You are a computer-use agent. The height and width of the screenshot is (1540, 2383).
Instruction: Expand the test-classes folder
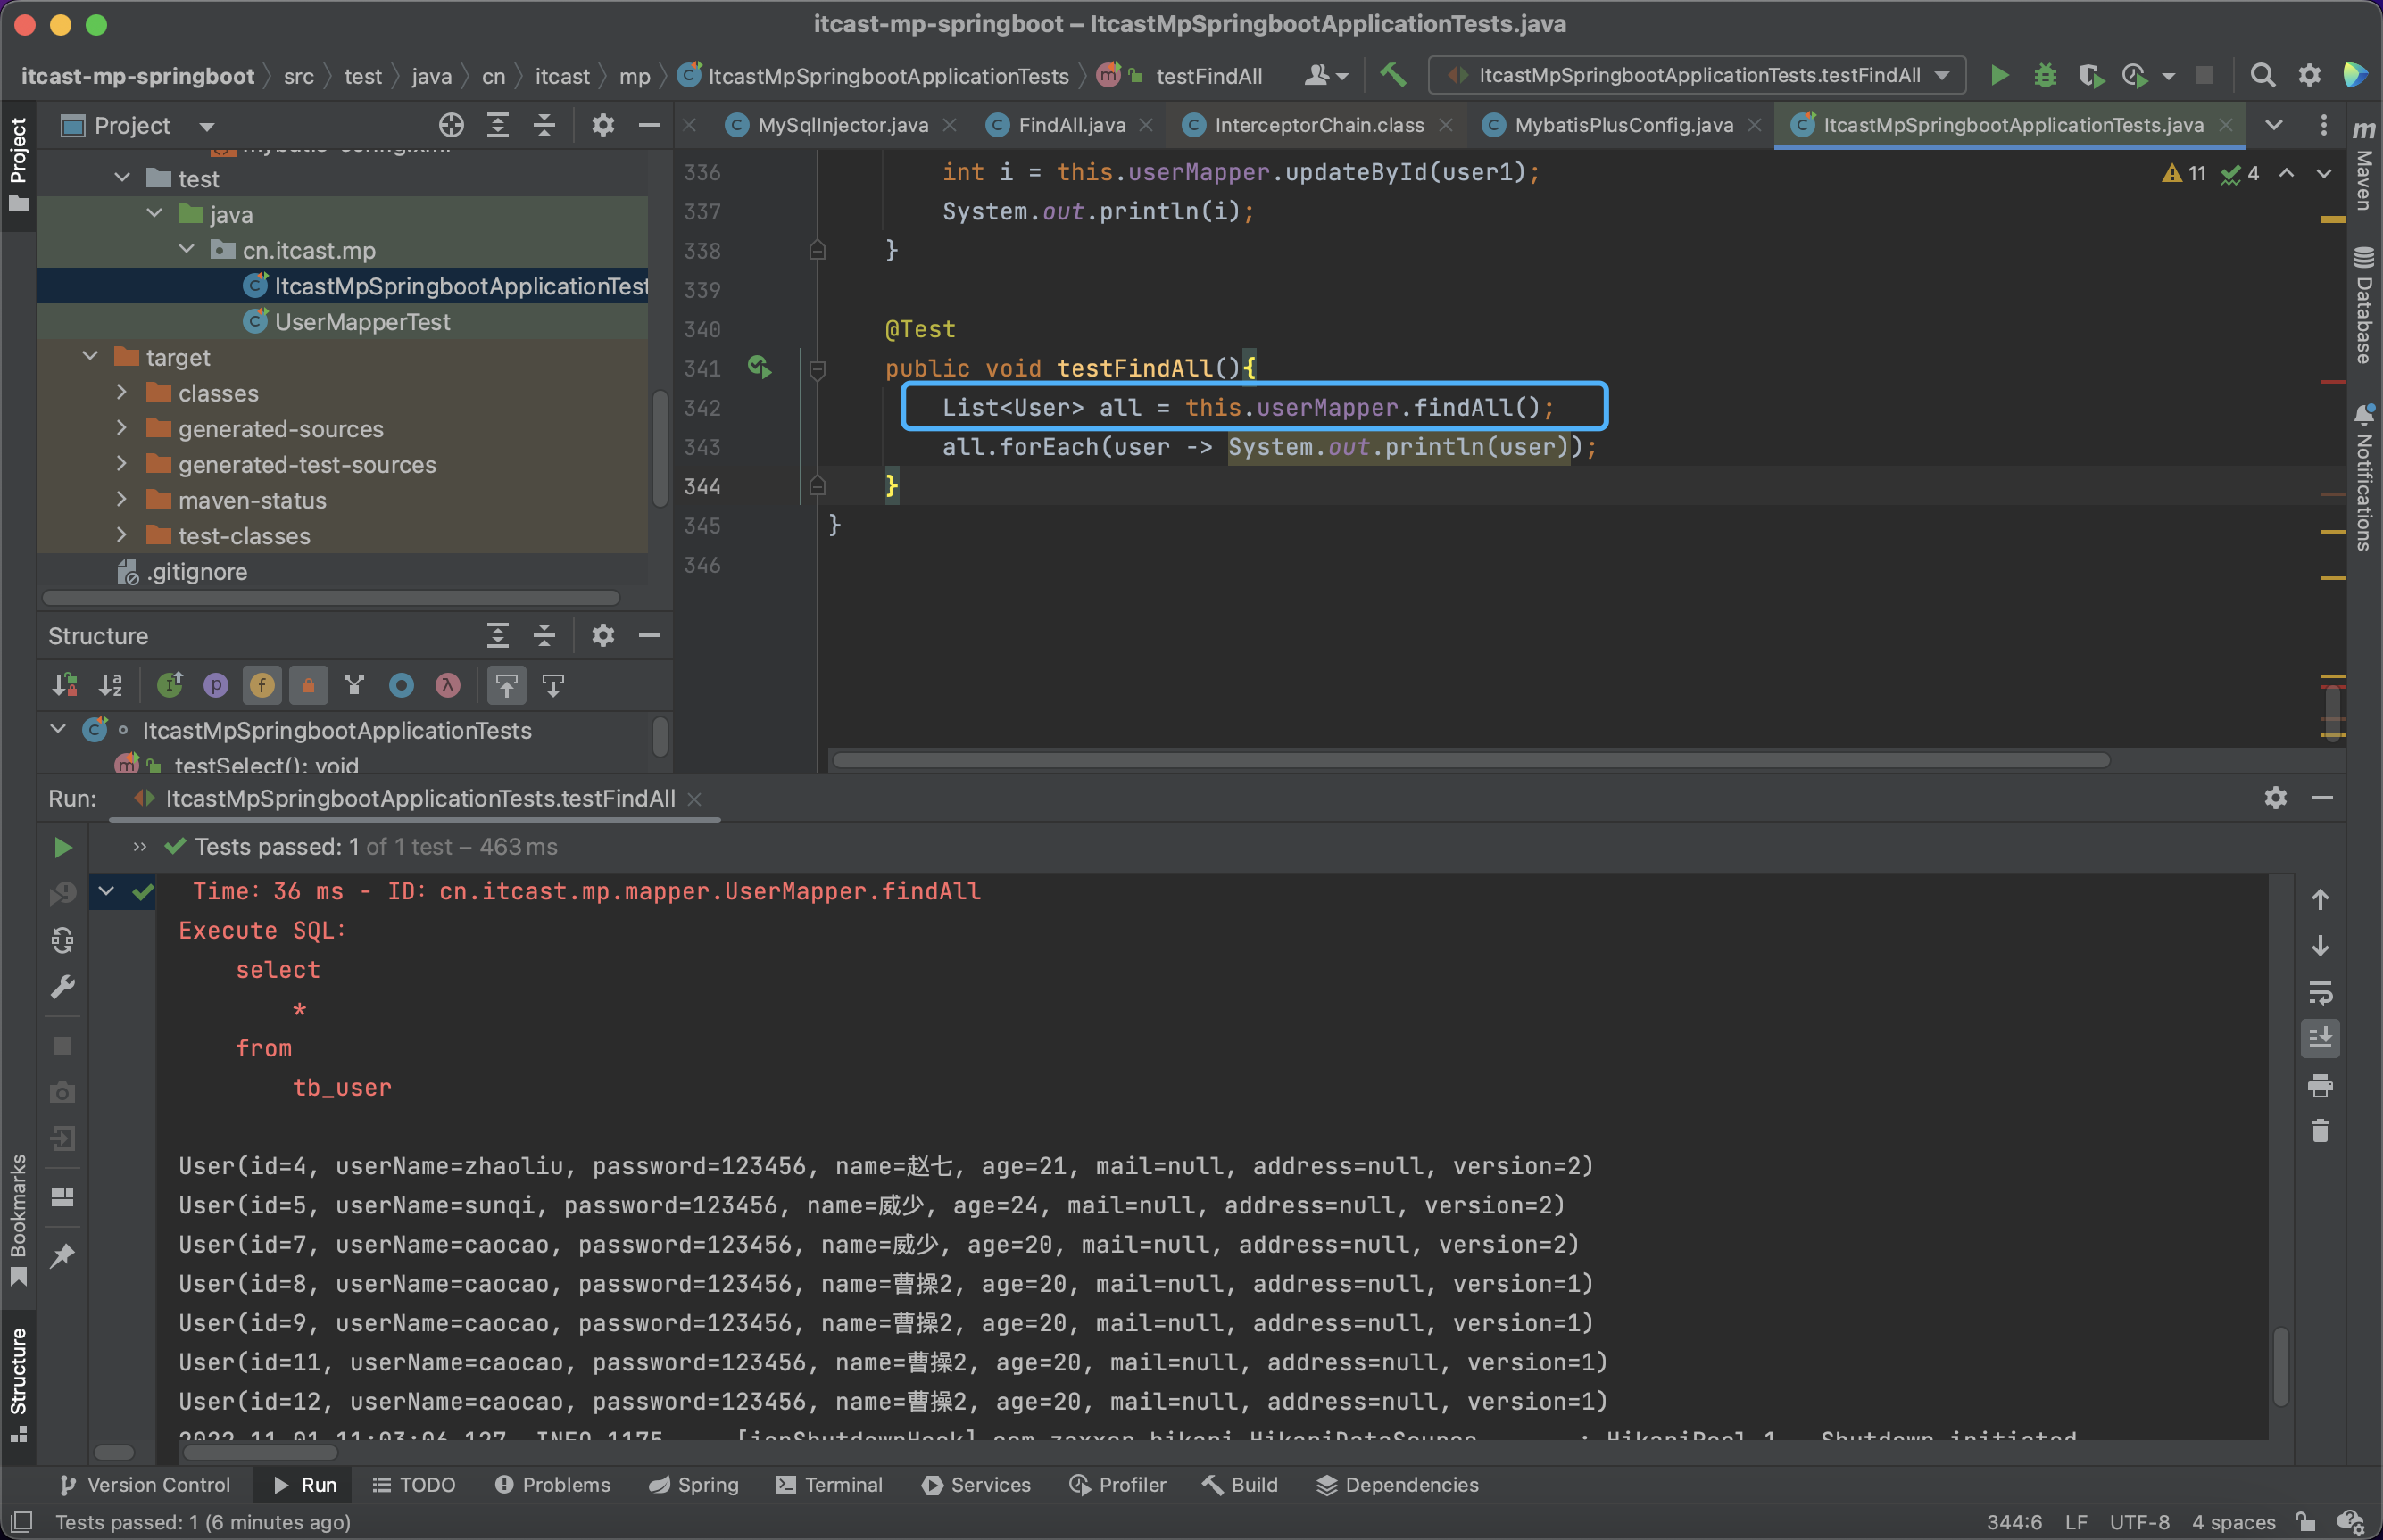(x=122, y=536)
